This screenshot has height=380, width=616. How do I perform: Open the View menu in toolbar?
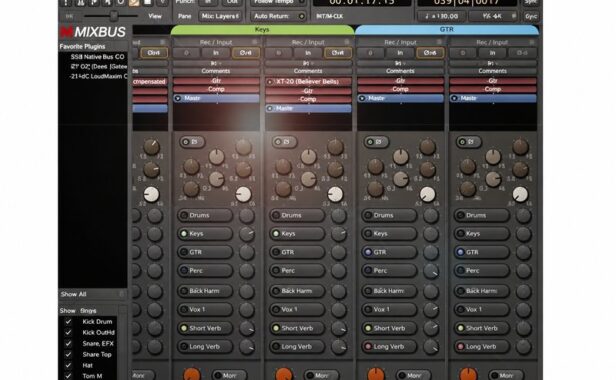point(155,16)
